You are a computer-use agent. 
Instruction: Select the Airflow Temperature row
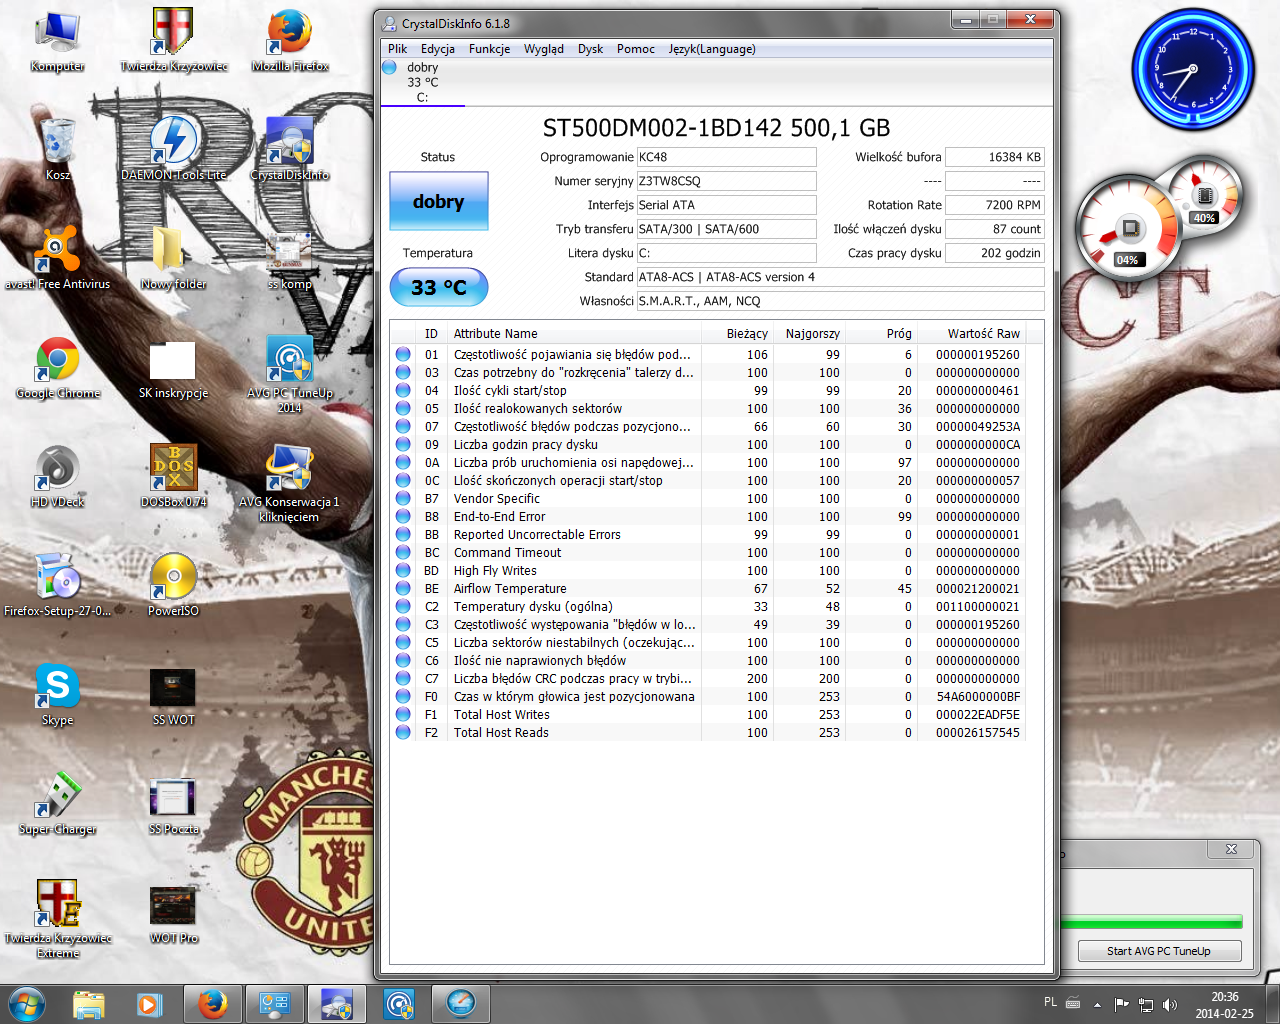tap(708, 588)
